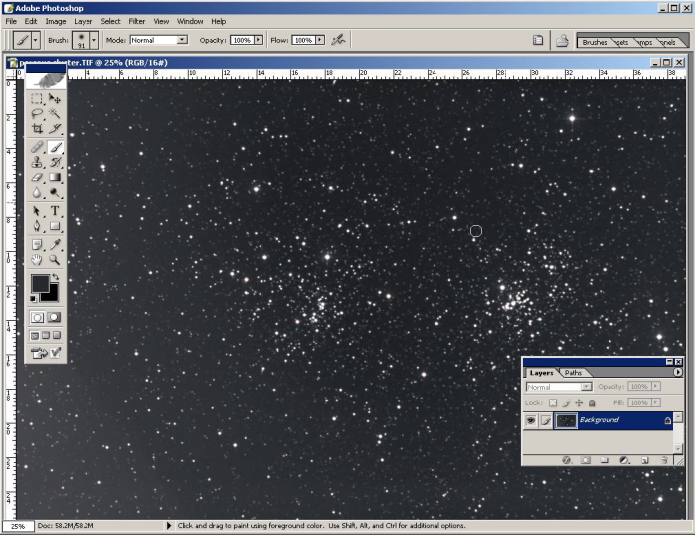Viewport: 695px width, 535px height.
Task: Open the Brush preset picker arrow
Action: pyautogui.click(x=94, y=40)
